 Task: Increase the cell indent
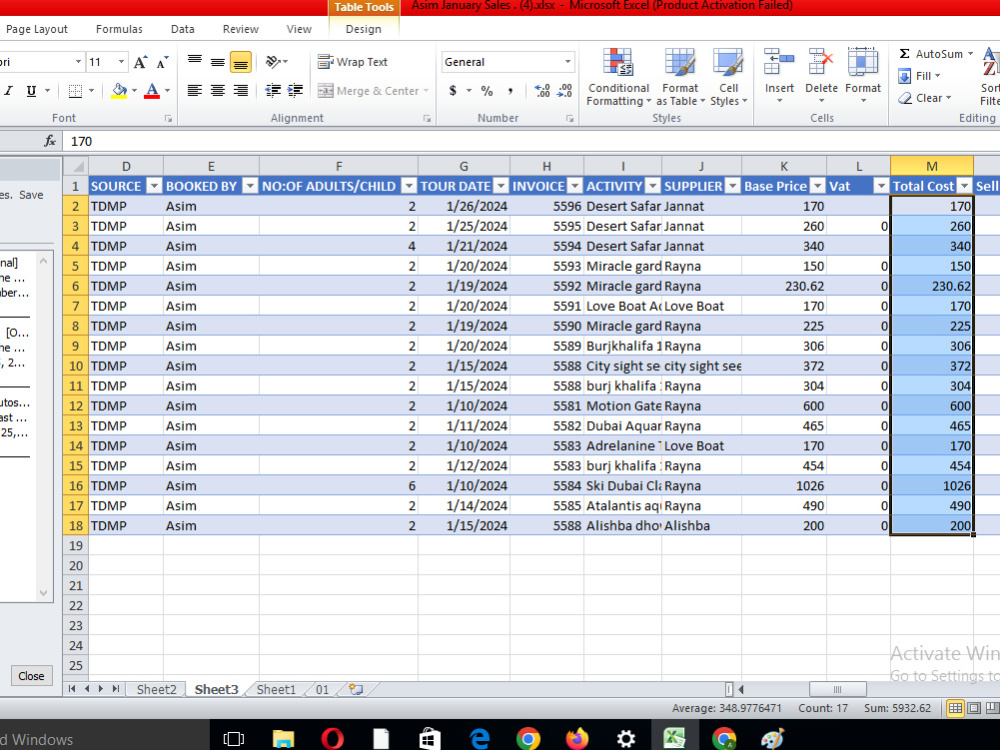click(x=295, y=91)
